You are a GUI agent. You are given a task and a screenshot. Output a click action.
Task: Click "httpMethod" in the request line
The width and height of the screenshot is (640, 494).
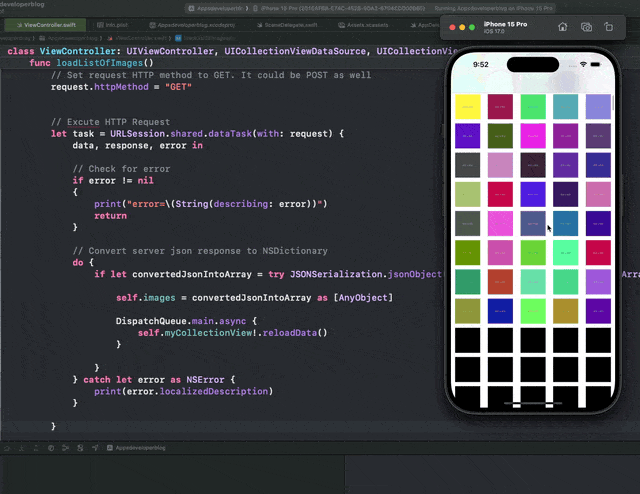click(121, 87)
